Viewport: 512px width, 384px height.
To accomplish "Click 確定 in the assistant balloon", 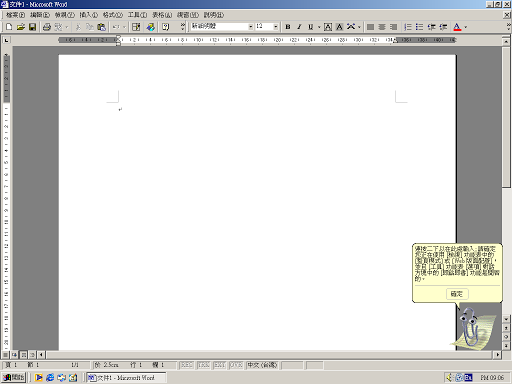I will coord(457,294).
